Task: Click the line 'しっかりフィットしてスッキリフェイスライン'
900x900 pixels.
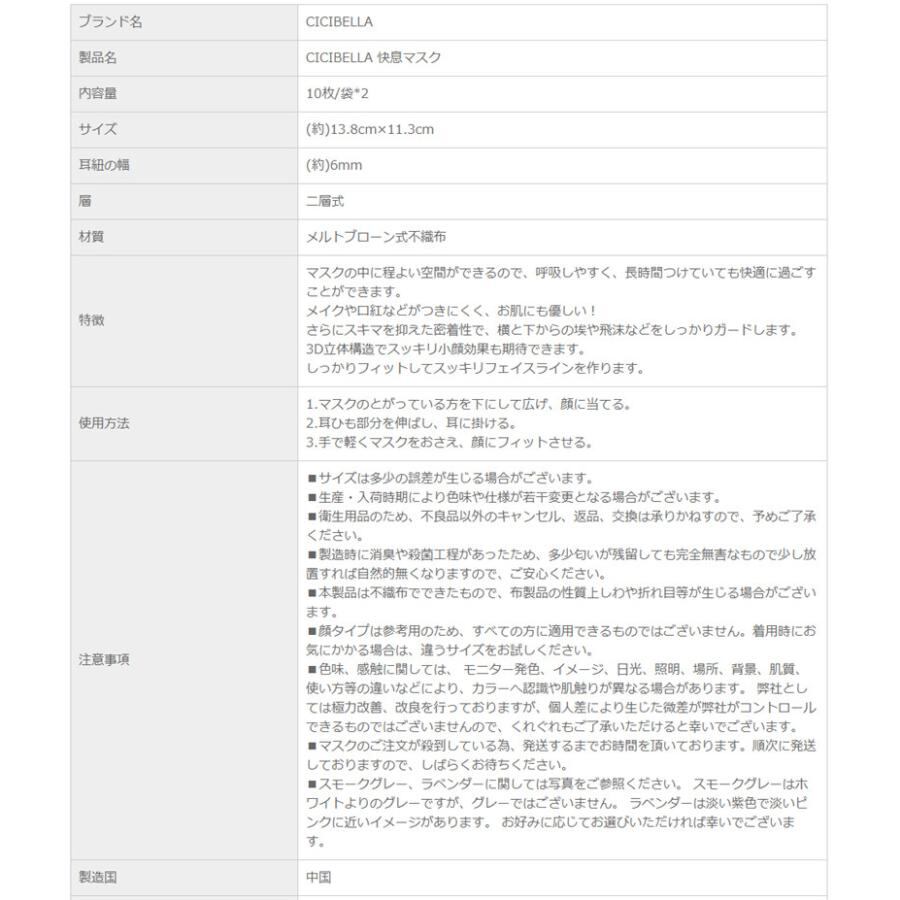Action: point(476,368)
